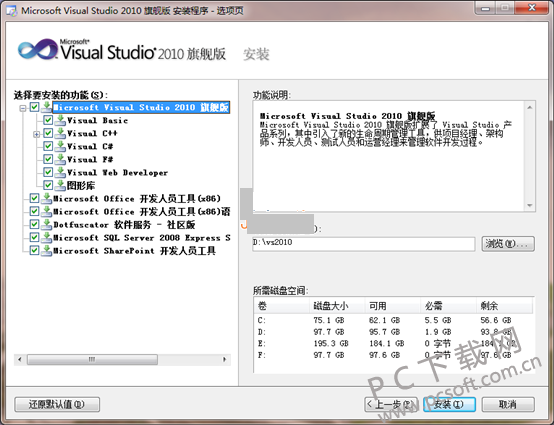Click install icon beside SQL Server 2008 Express
This screenshot has height=425, width=554.
(46, 237)
